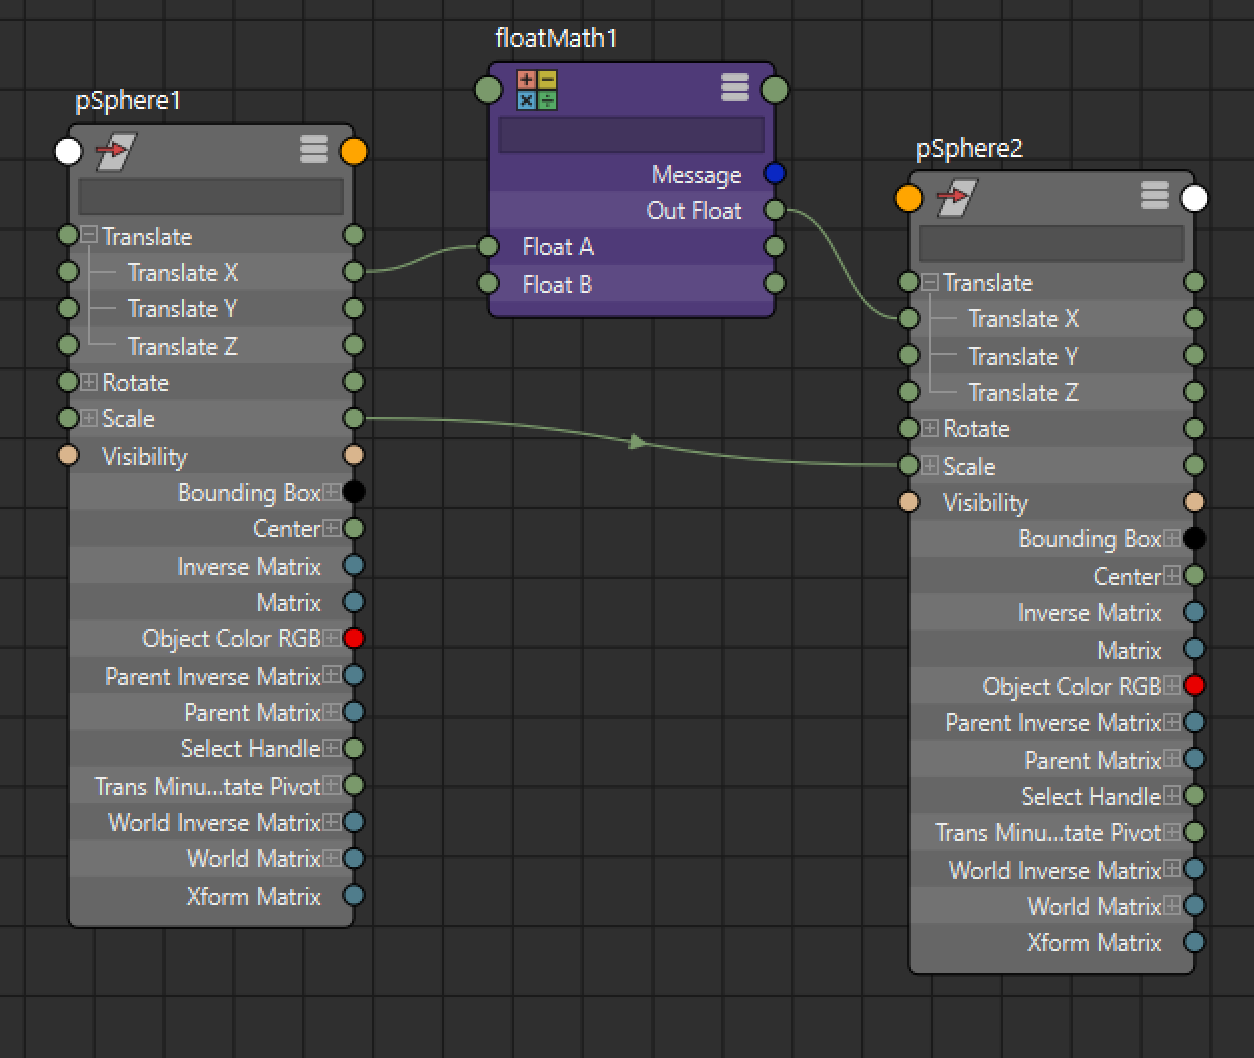Click pSphere1 Translate X output port
This screenshot has width=1254, height=1058.
tap(354, 271)
